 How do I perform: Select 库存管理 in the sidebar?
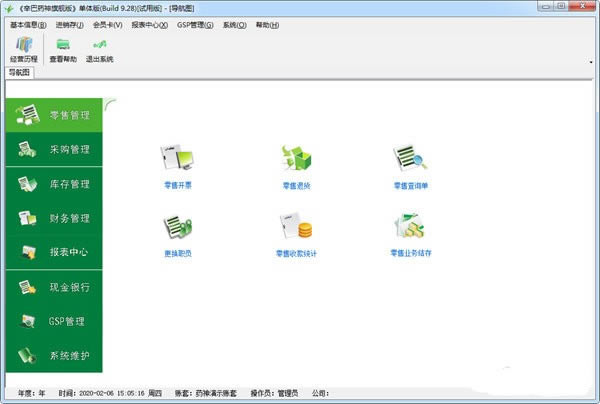(x=54, y=184)
